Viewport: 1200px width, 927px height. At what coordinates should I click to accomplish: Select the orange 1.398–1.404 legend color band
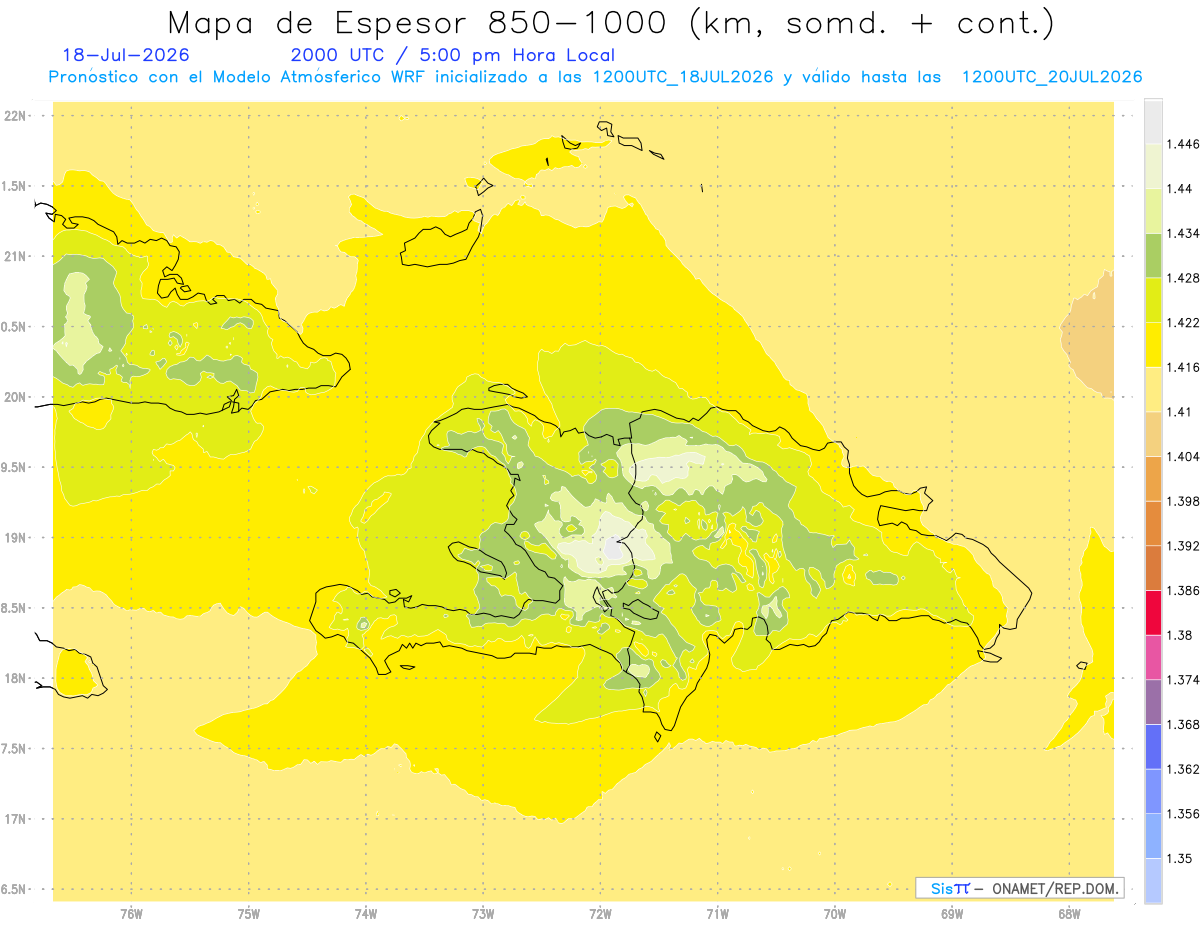[x=1153, y=479]
